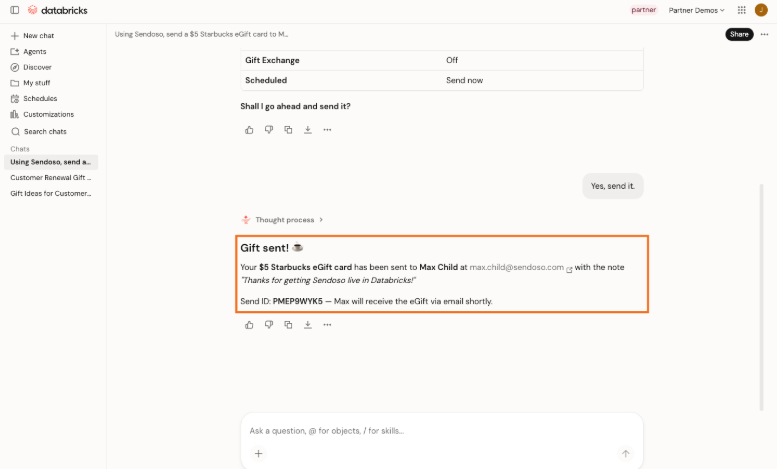Open more options under Gift sent reply
The width and height of the screenshot is (777, 469).
(x=327, y=325)
